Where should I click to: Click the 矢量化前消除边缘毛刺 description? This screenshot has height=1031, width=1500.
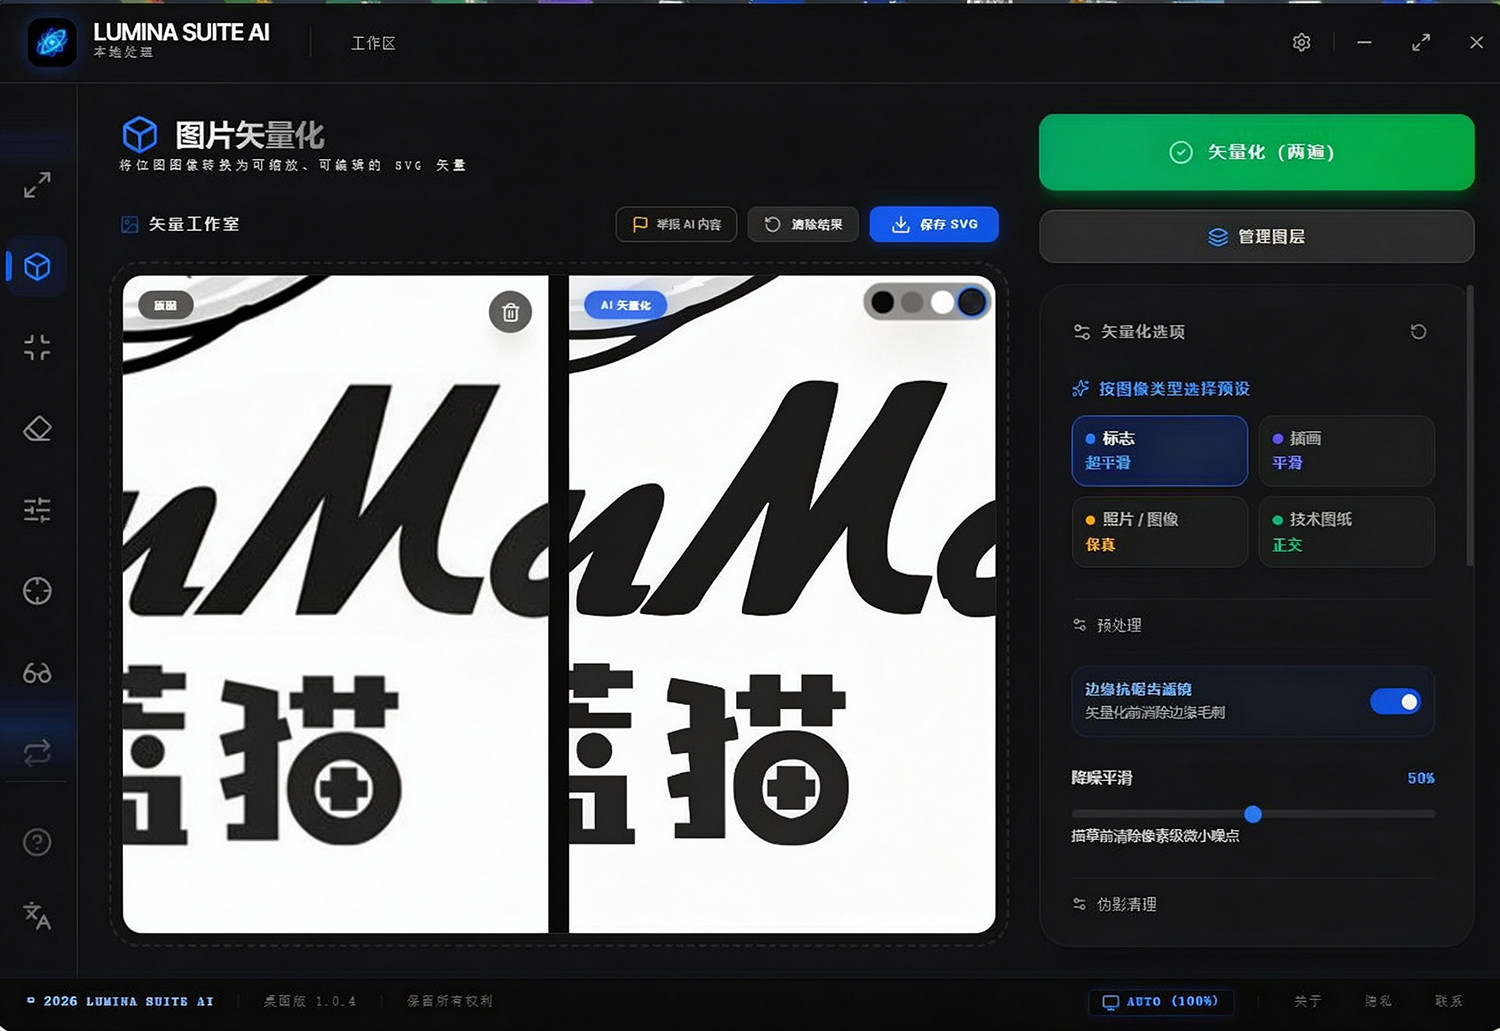[1155, 713]
